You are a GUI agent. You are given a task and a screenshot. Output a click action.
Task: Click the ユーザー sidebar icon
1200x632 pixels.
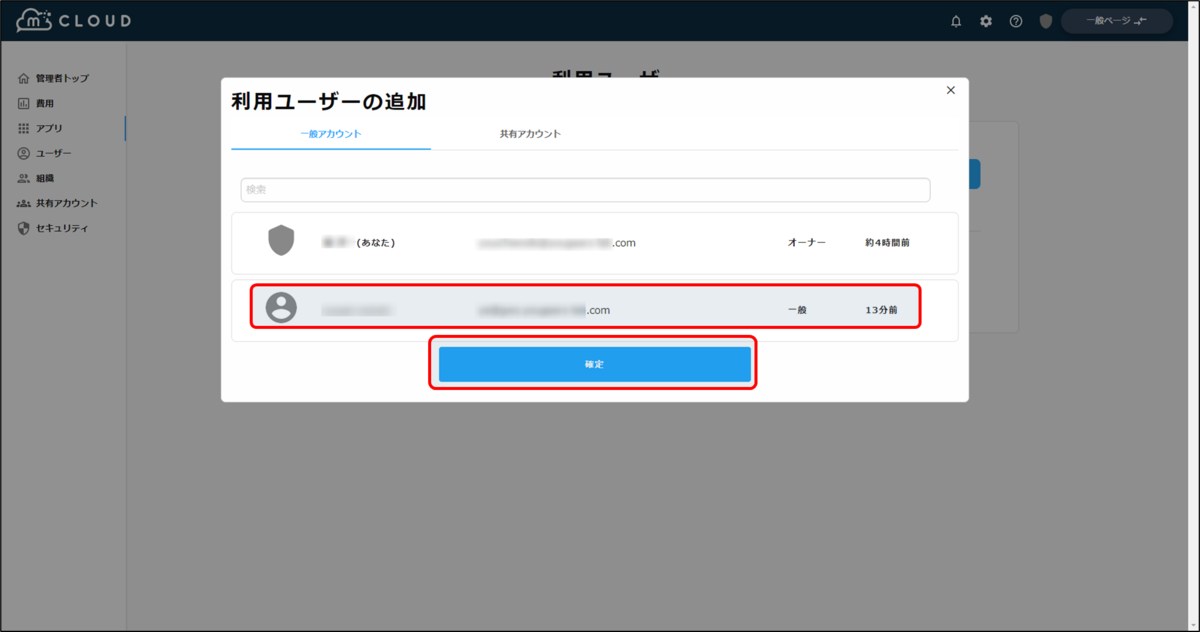pos(22,152)
